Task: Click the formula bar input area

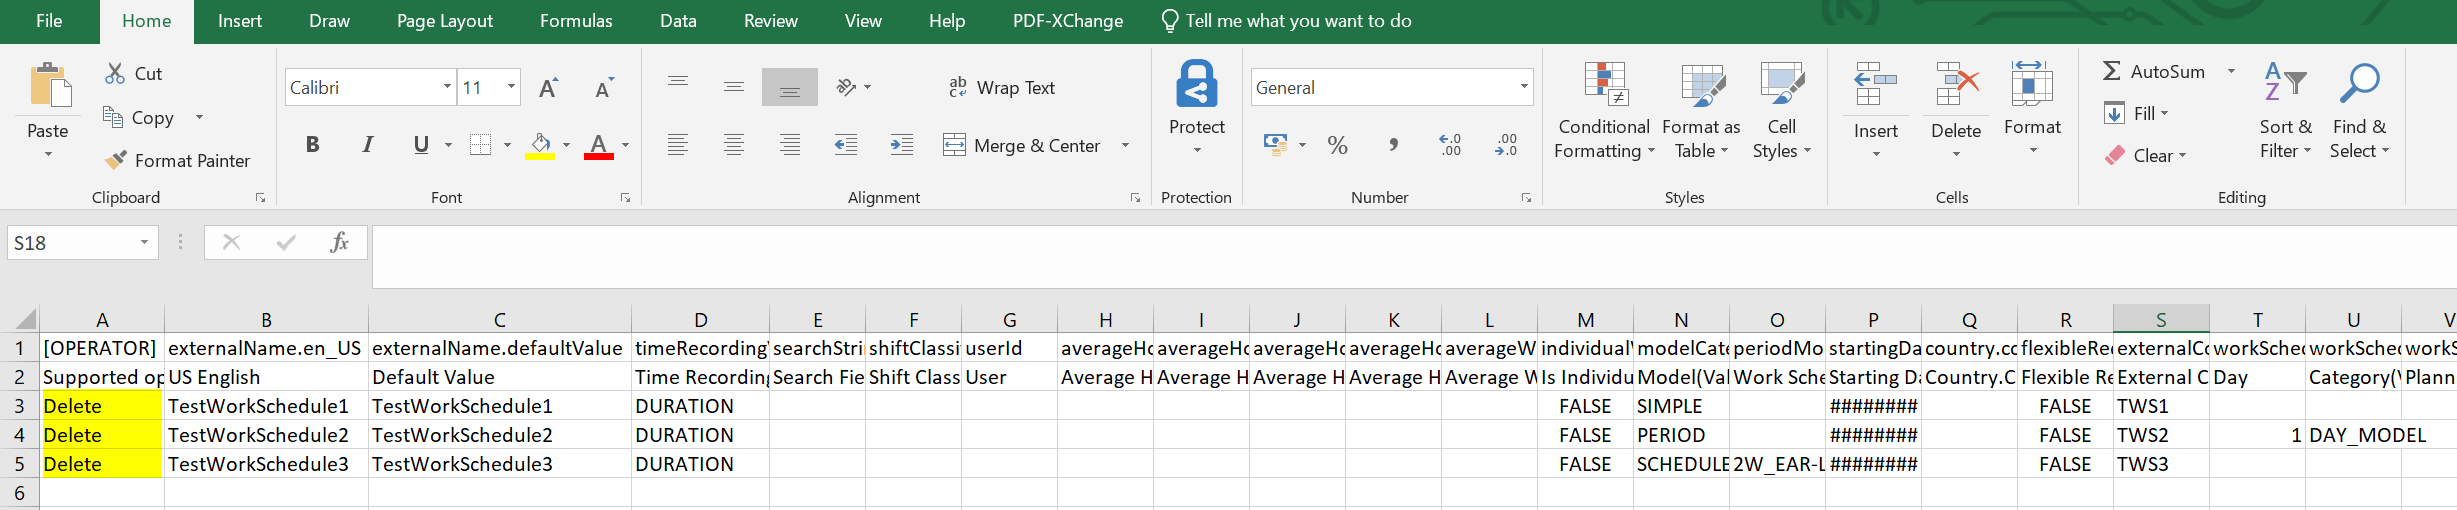Action: [1414, 257]
